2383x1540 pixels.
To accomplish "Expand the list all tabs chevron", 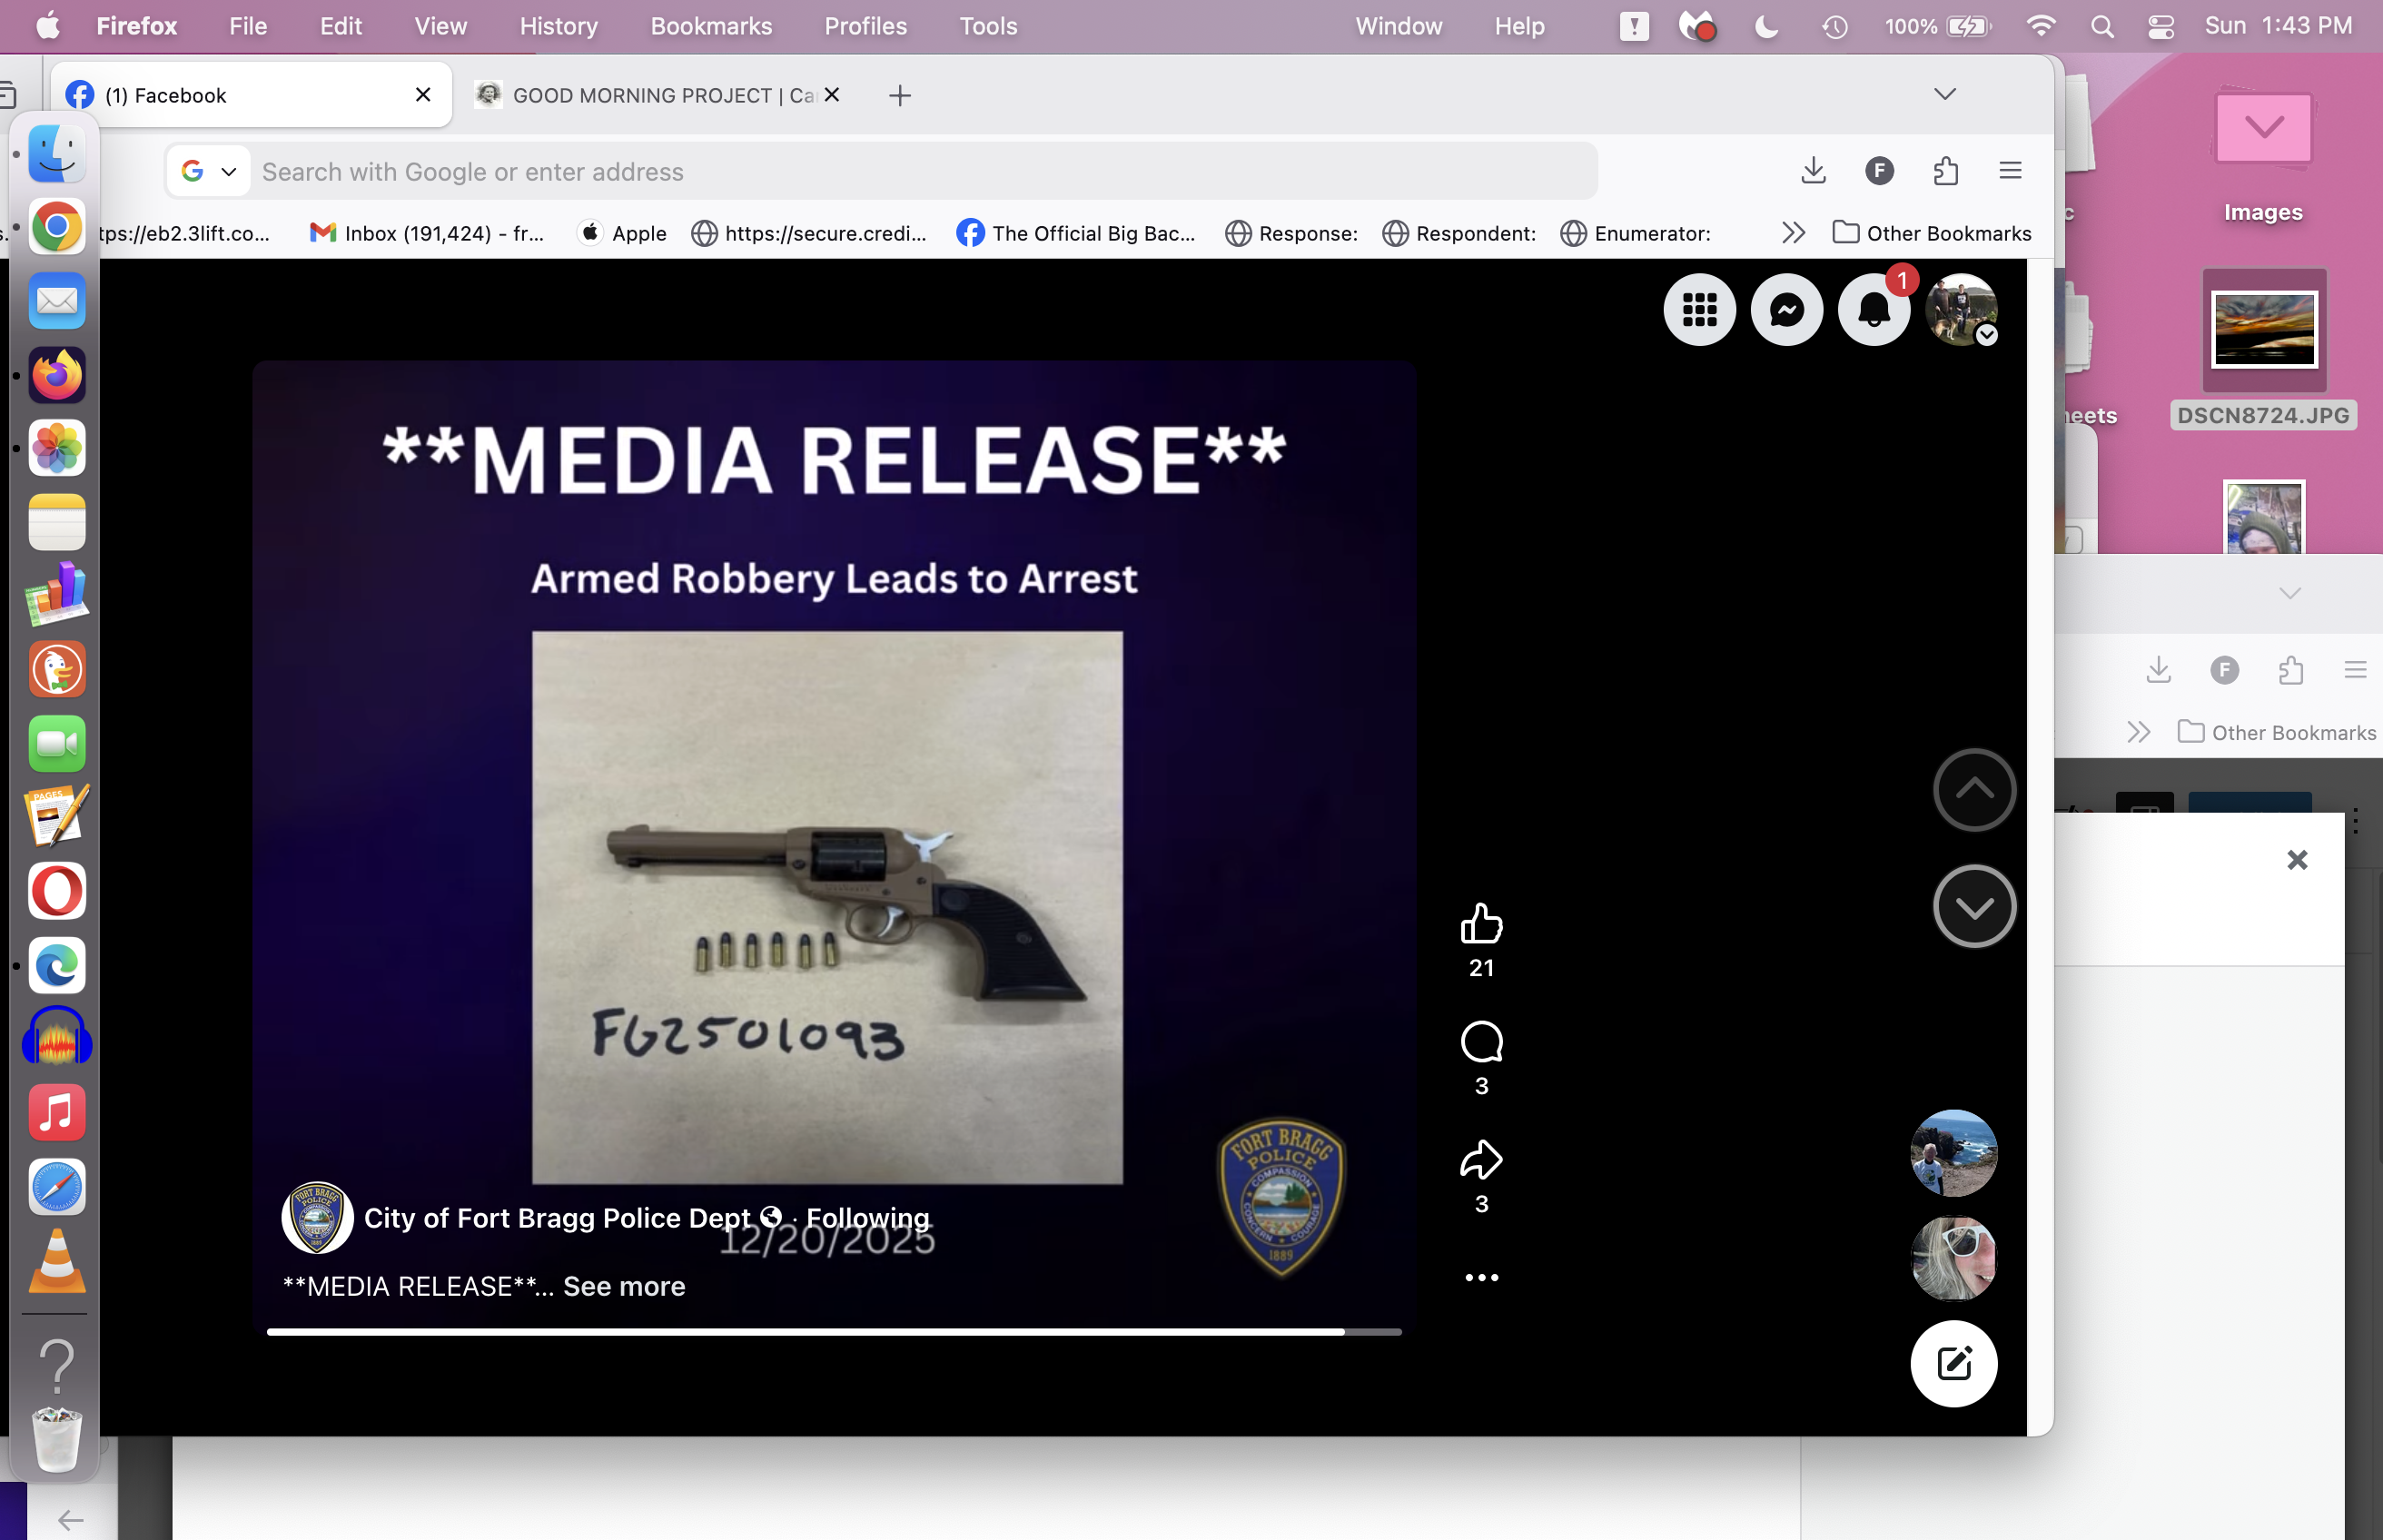I will tap(1944, 94).
